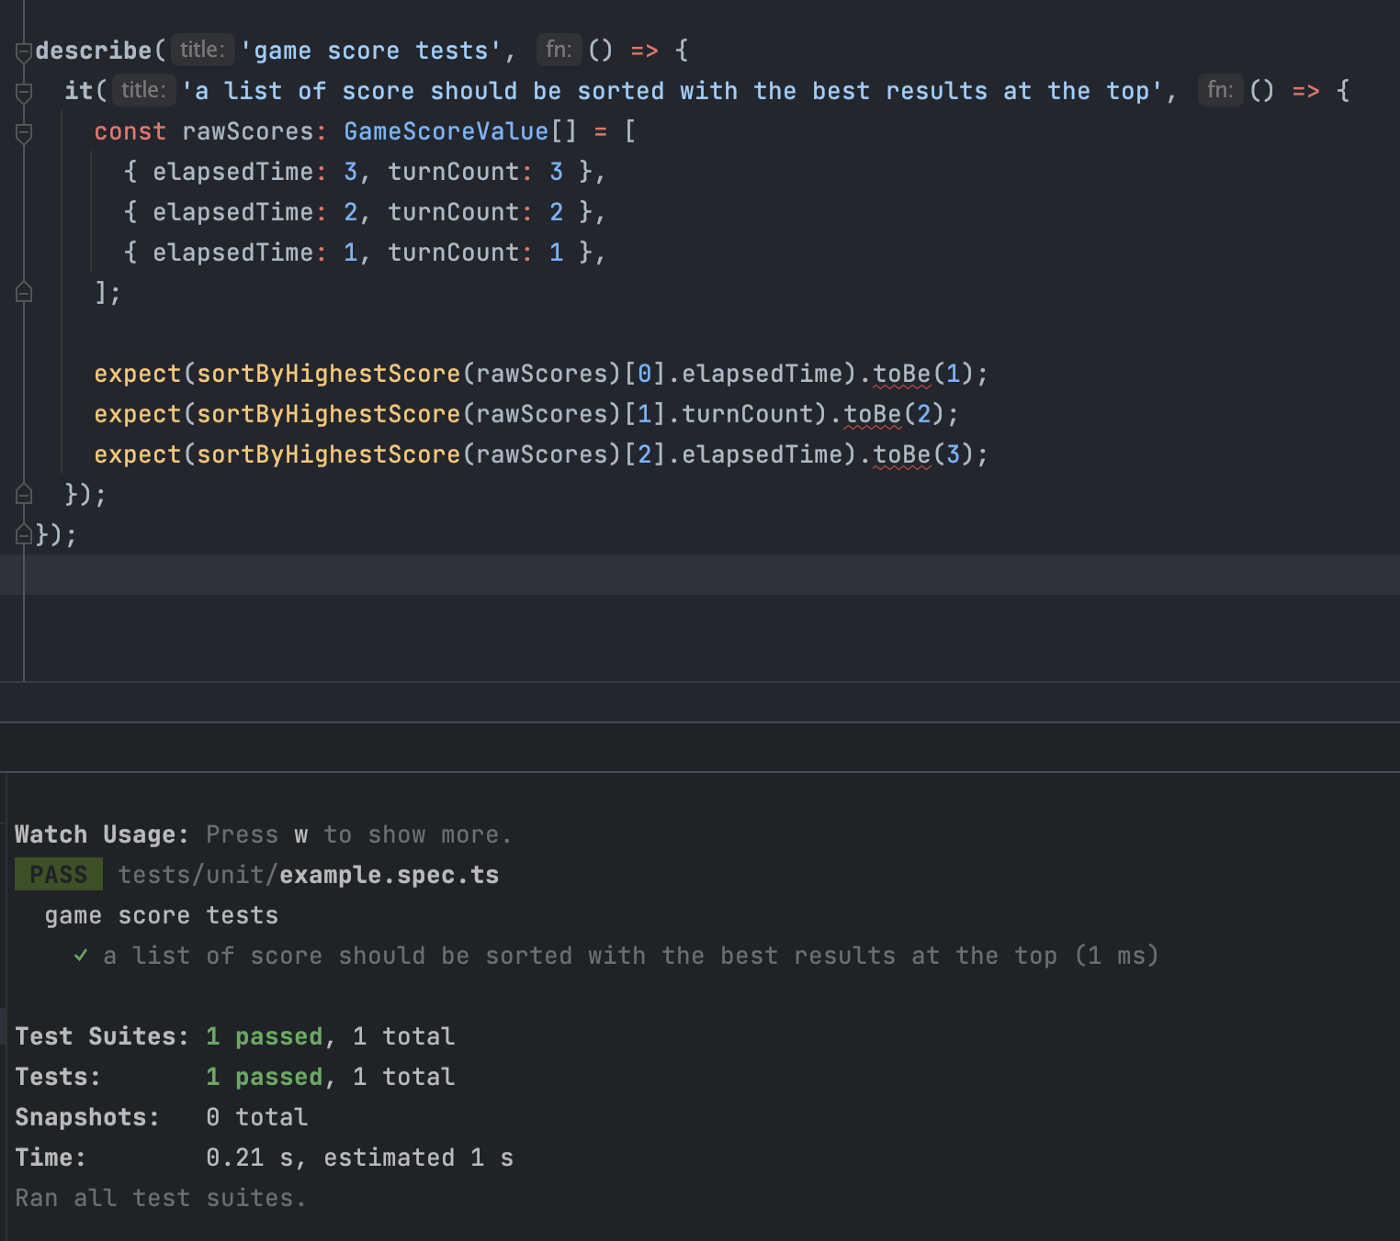The height and width of the screenshot is (1241, 1400).
Task: Click the '0.21 s, estimated 1 s' time value
Action: 360,1157
